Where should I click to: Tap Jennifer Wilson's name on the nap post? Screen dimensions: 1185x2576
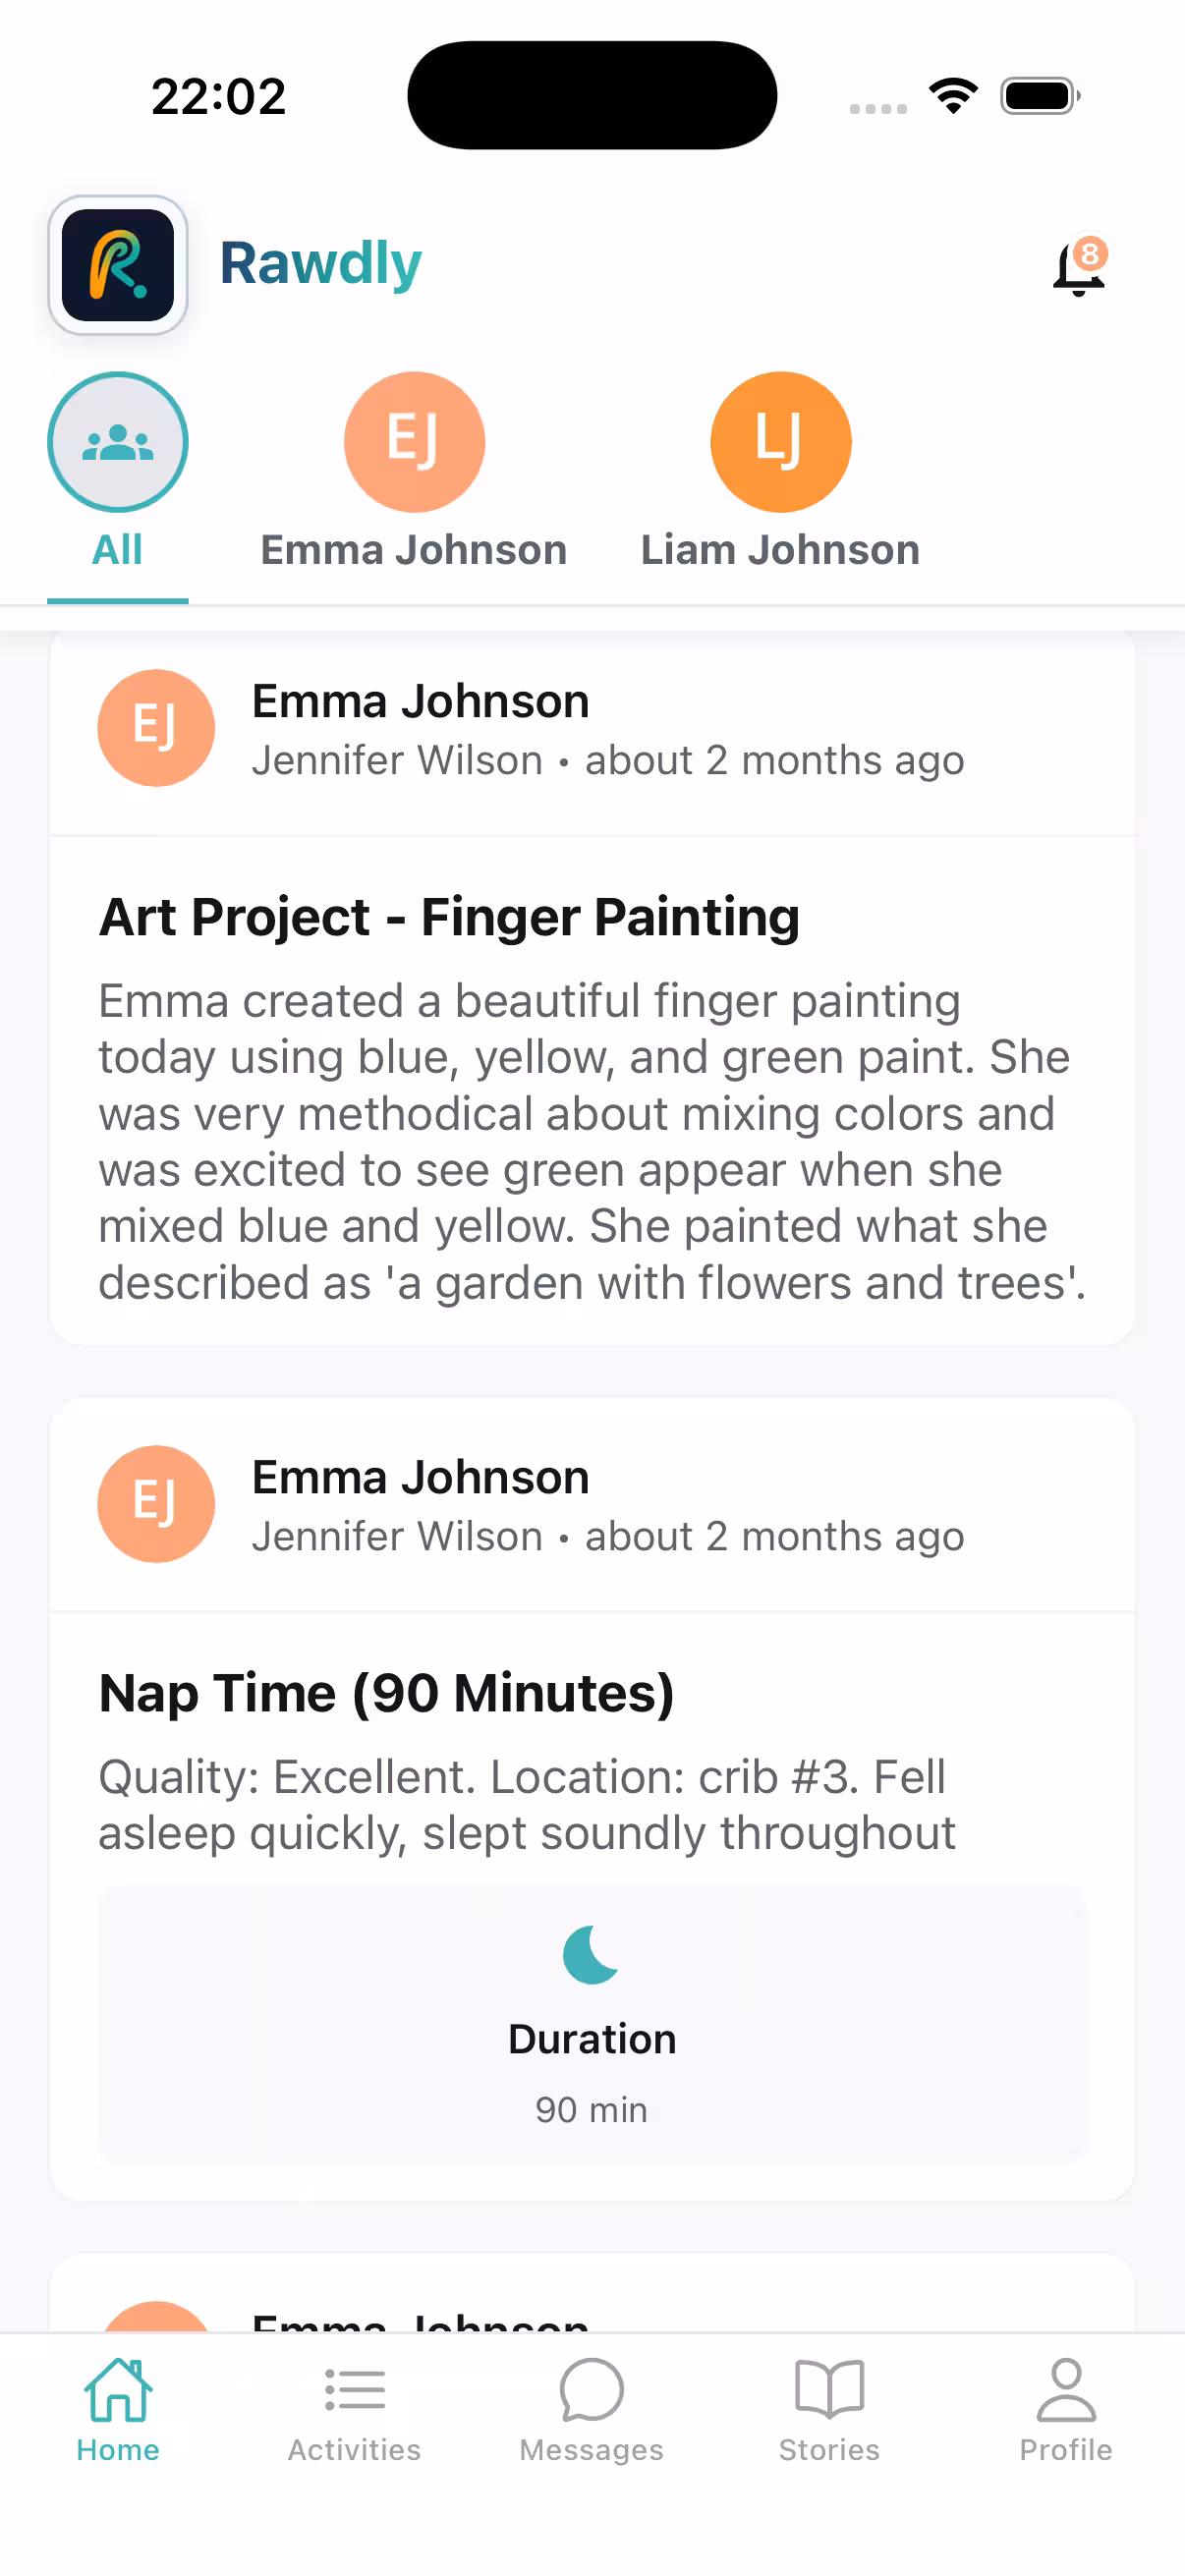(x=396, y=1535)
